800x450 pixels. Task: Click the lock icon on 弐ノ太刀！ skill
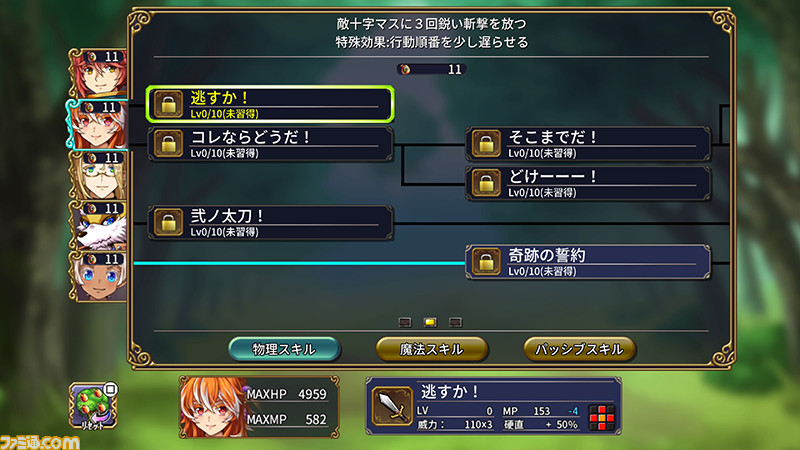168,222
